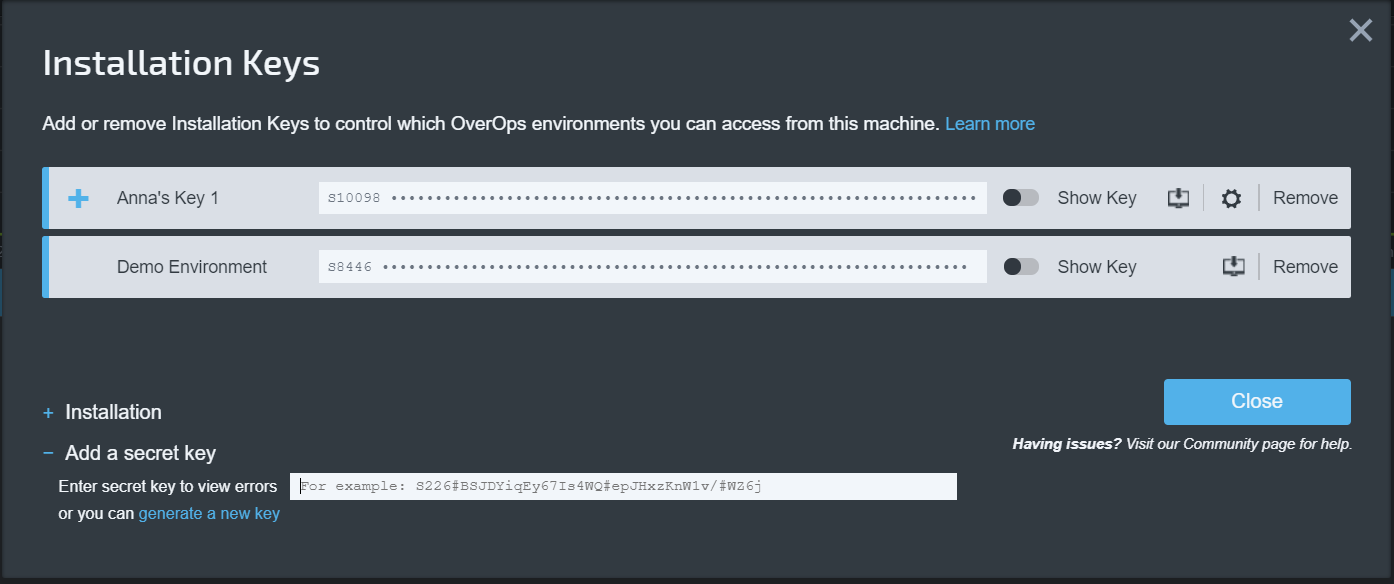Toggle Show Key for Anna's Key 1
Image resolution: width=1394 pixels, height=584 pixels.
1021,198
